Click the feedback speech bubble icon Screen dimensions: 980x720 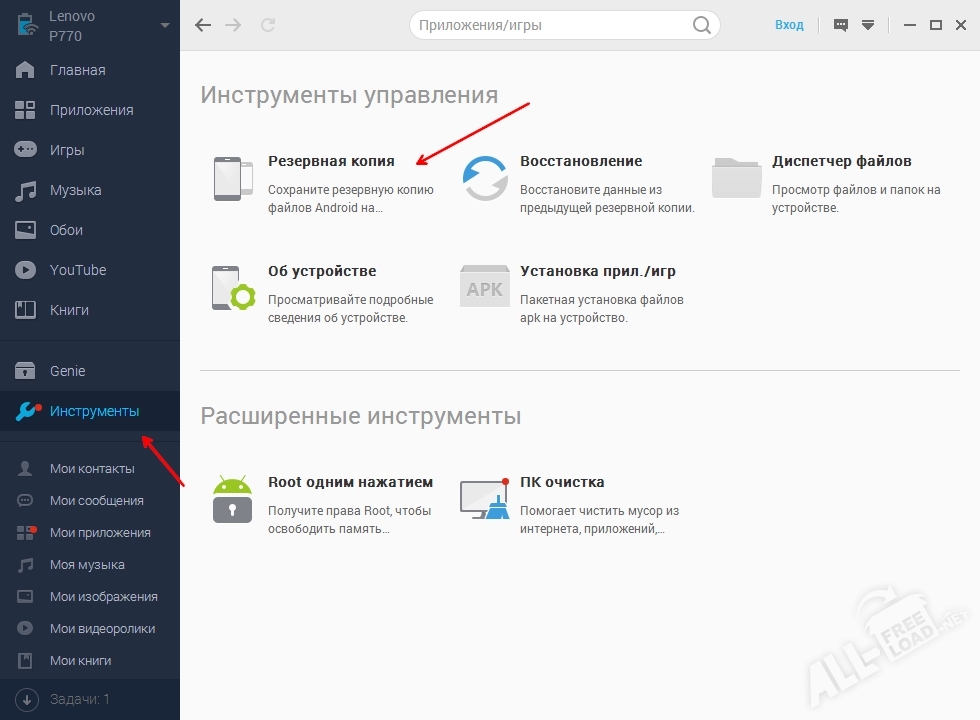838,24
